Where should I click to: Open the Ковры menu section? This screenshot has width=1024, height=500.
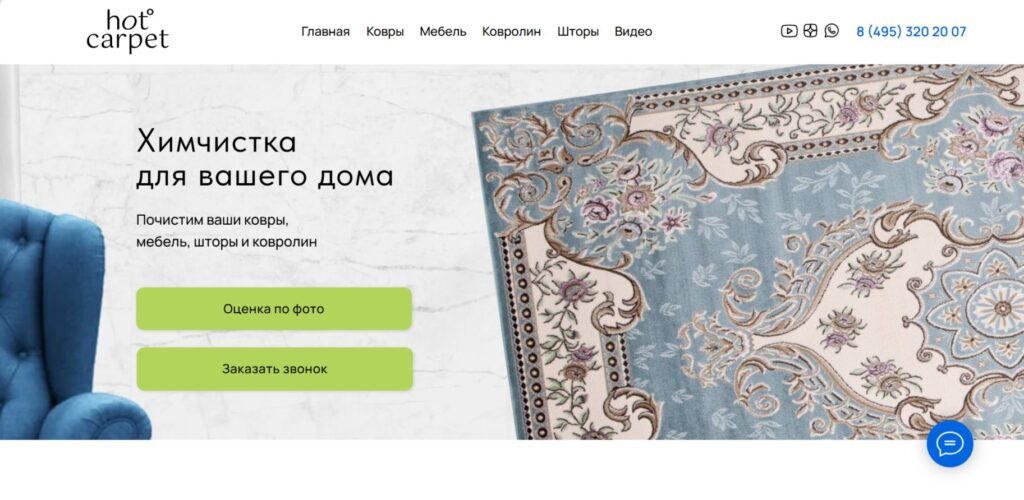(385, 31)
